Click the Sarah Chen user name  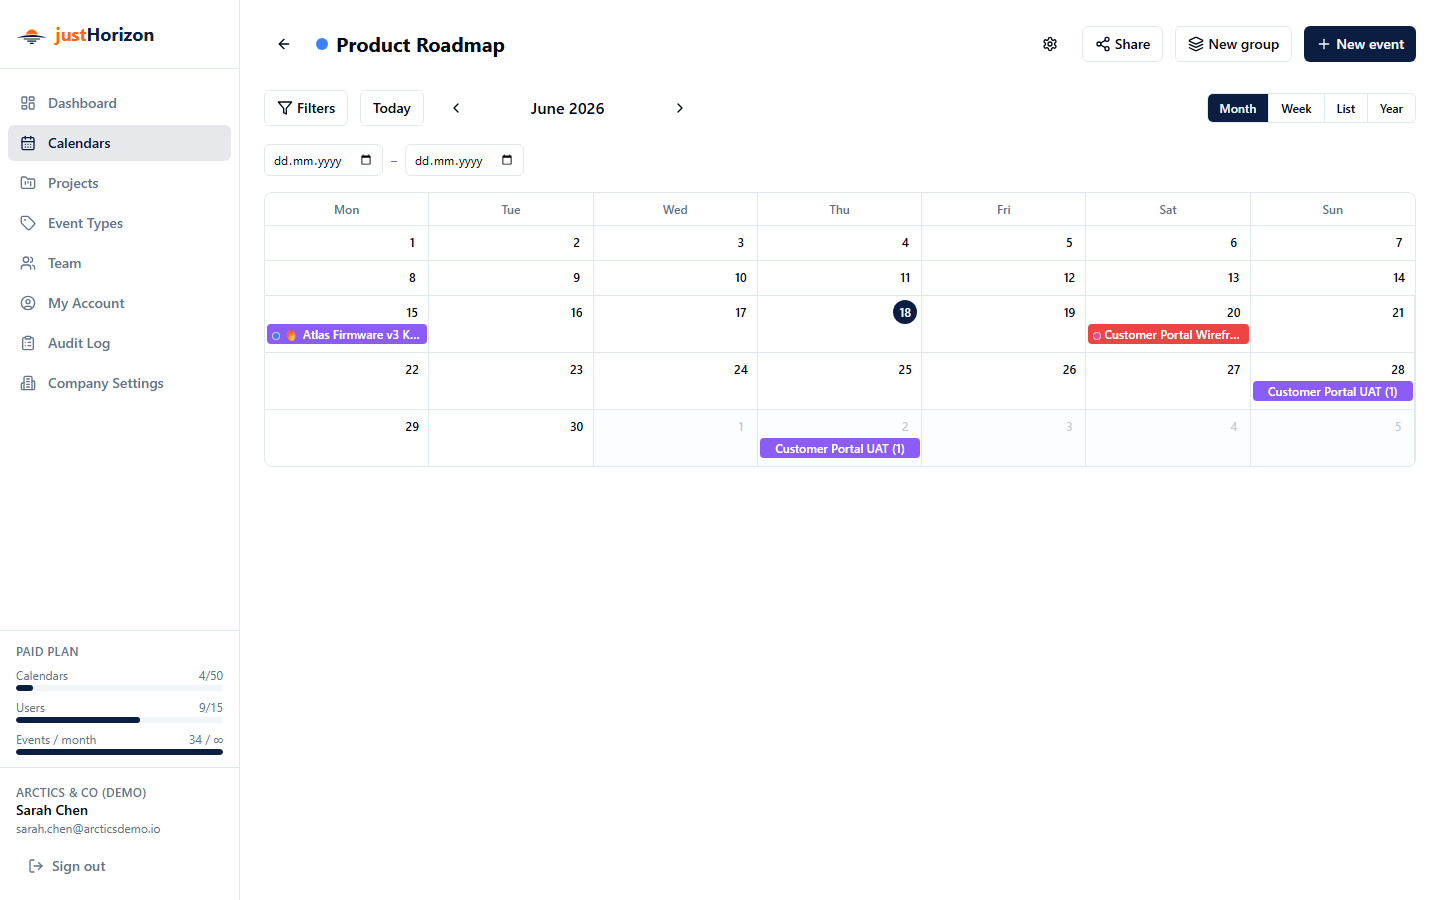(52, 810)
